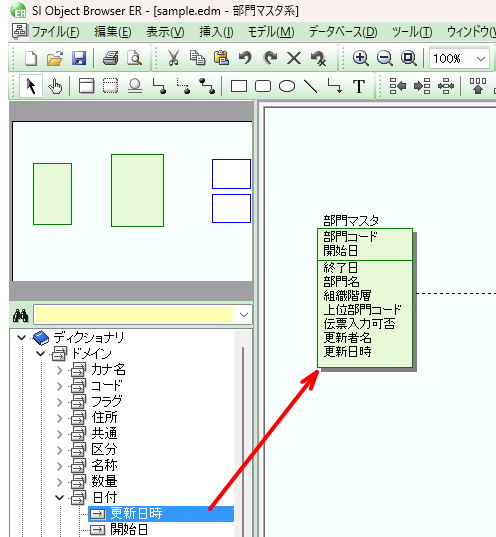The image size is (496, 537).
Task: Click the Align Top icon
Action: tap(478, 86)
